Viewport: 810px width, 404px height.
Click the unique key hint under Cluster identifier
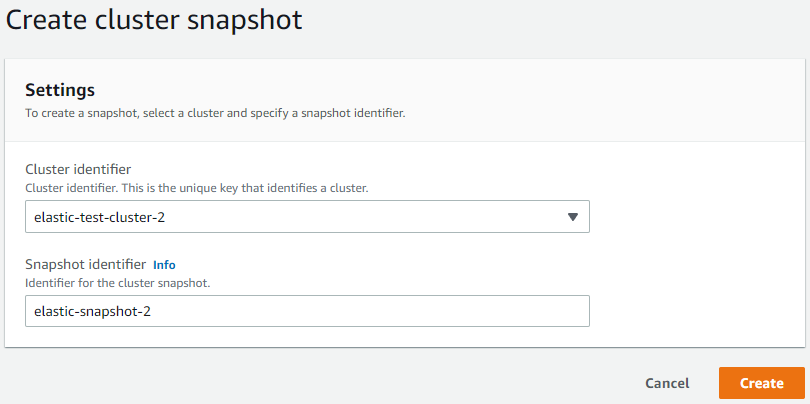pyautogui.click(x=199, y=187)
